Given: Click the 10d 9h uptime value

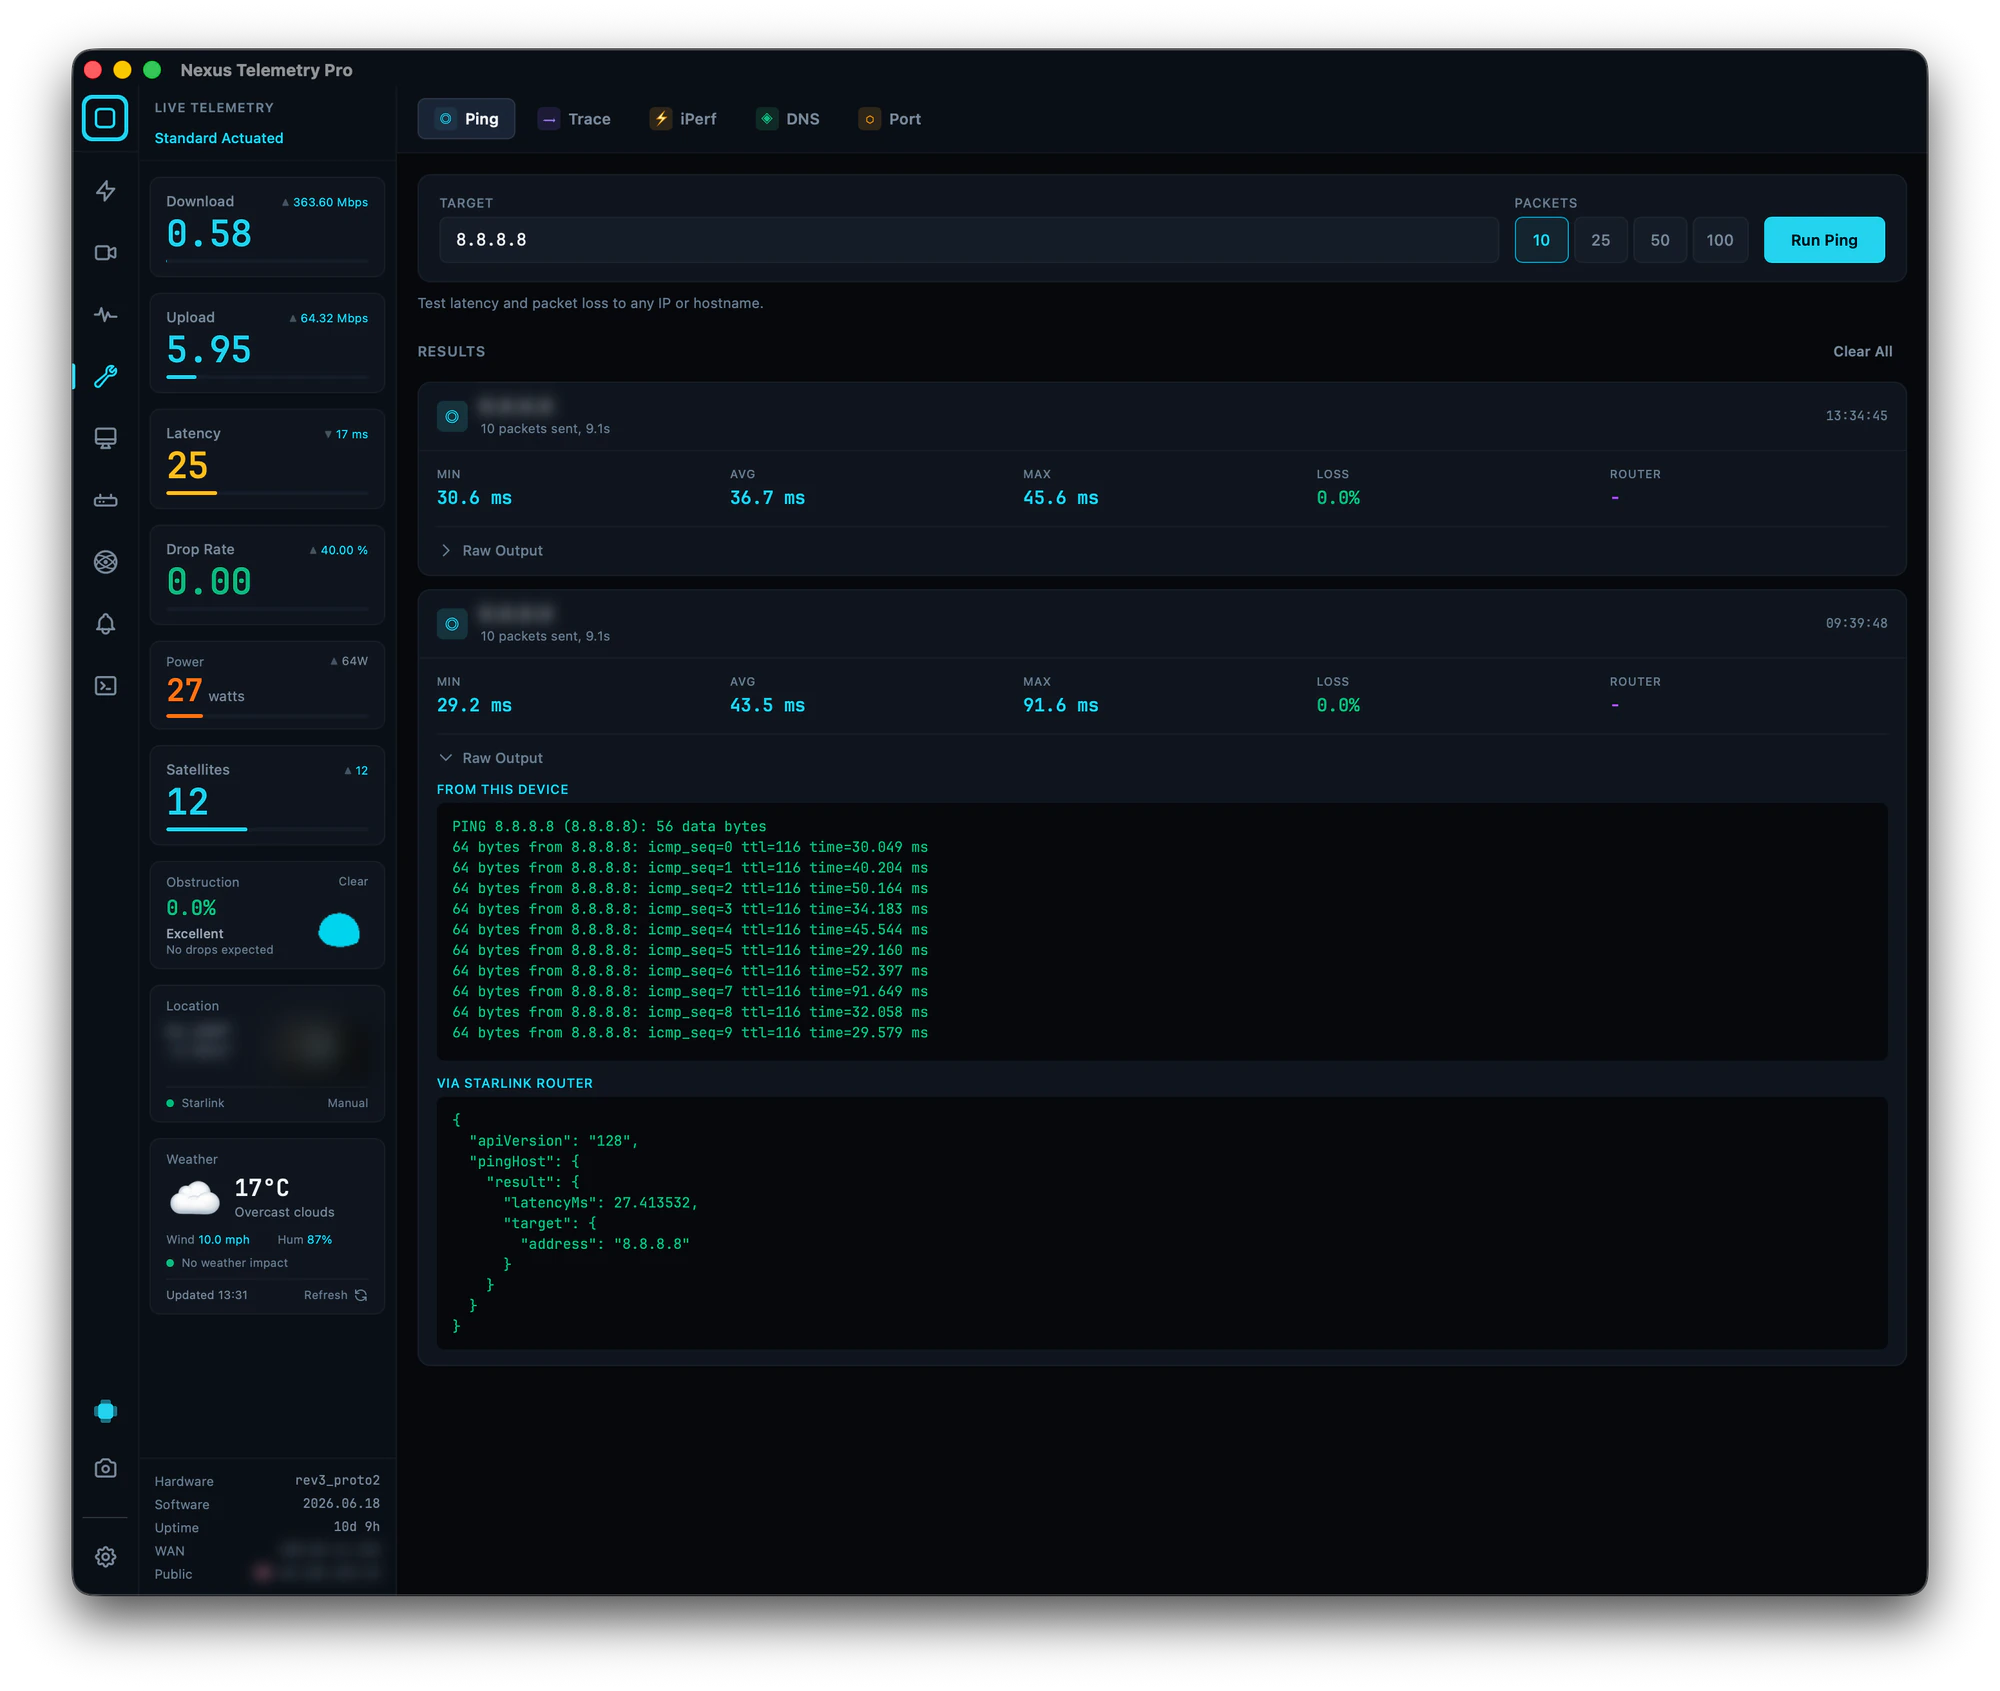Looking at the screenshot, I should (356, 1527).
